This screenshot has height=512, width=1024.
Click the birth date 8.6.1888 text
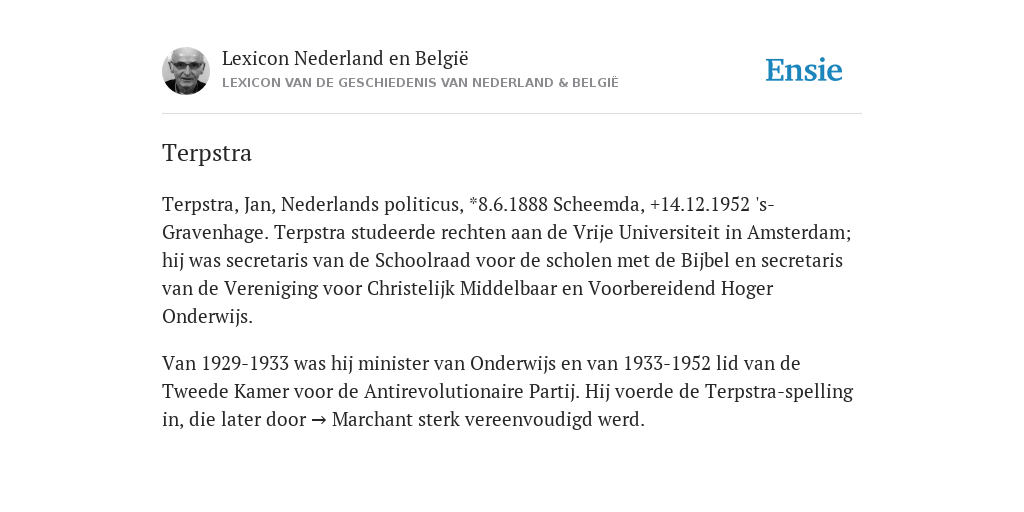[x=513, y=204]
